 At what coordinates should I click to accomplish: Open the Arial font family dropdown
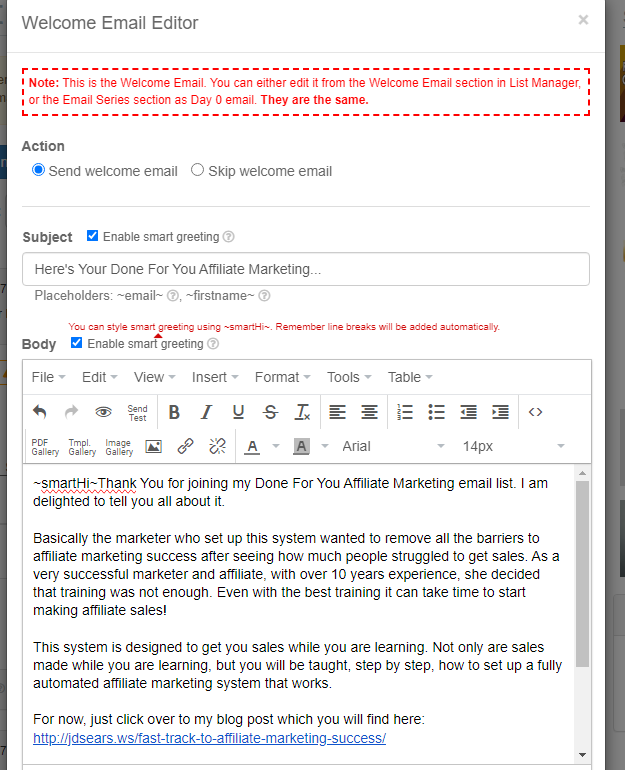(393, 446)
